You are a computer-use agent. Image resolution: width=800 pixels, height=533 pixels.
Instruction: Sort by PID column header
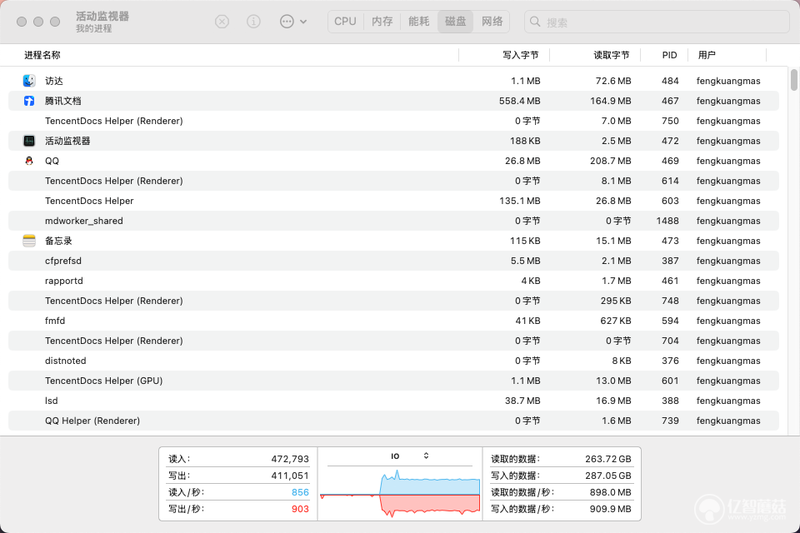[x=669, y=55]
